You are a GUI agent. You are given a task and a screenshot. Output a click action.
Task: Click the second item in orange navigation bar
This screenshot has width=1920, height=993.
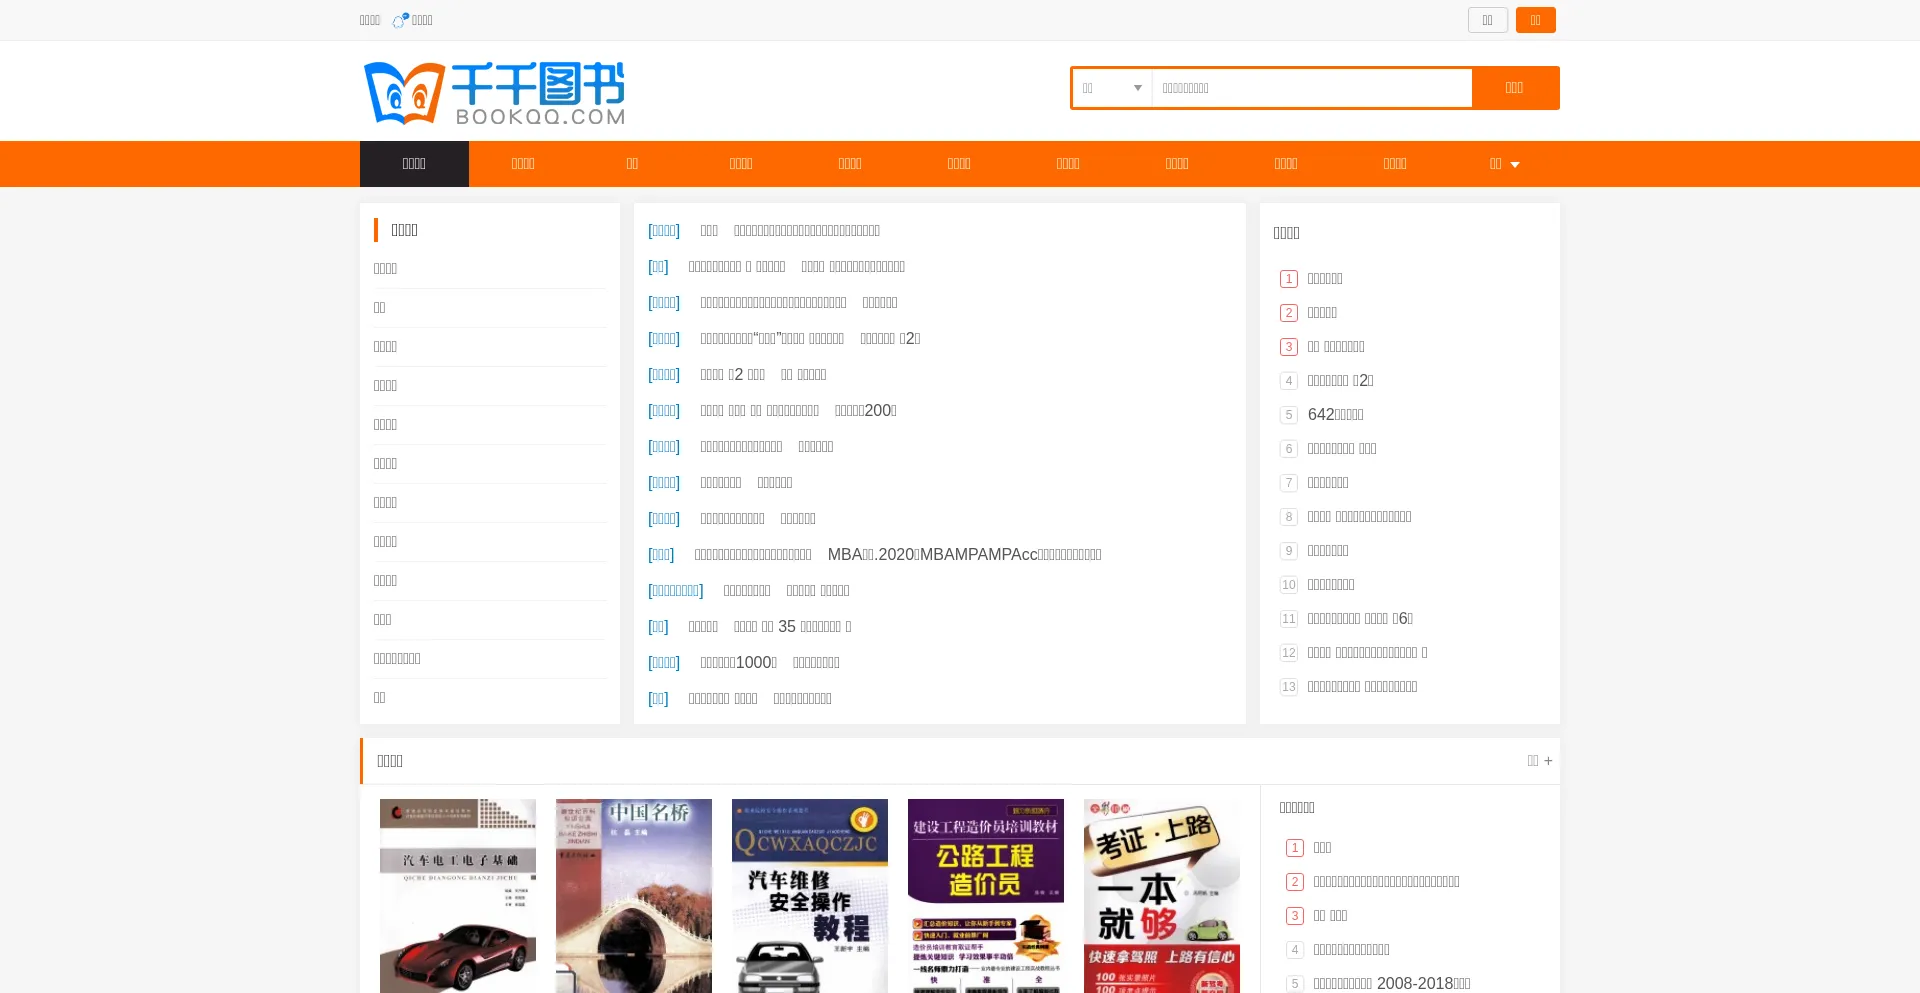[x=523, y=164]
